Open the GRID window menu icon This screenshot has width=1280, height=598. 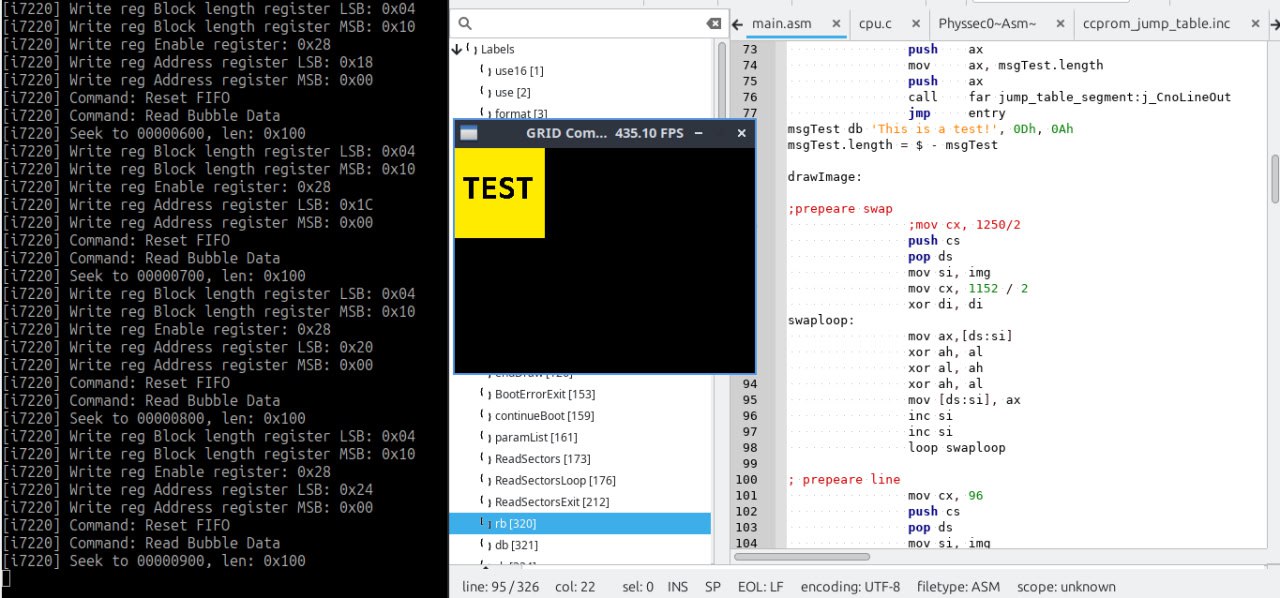pos(469,133)
